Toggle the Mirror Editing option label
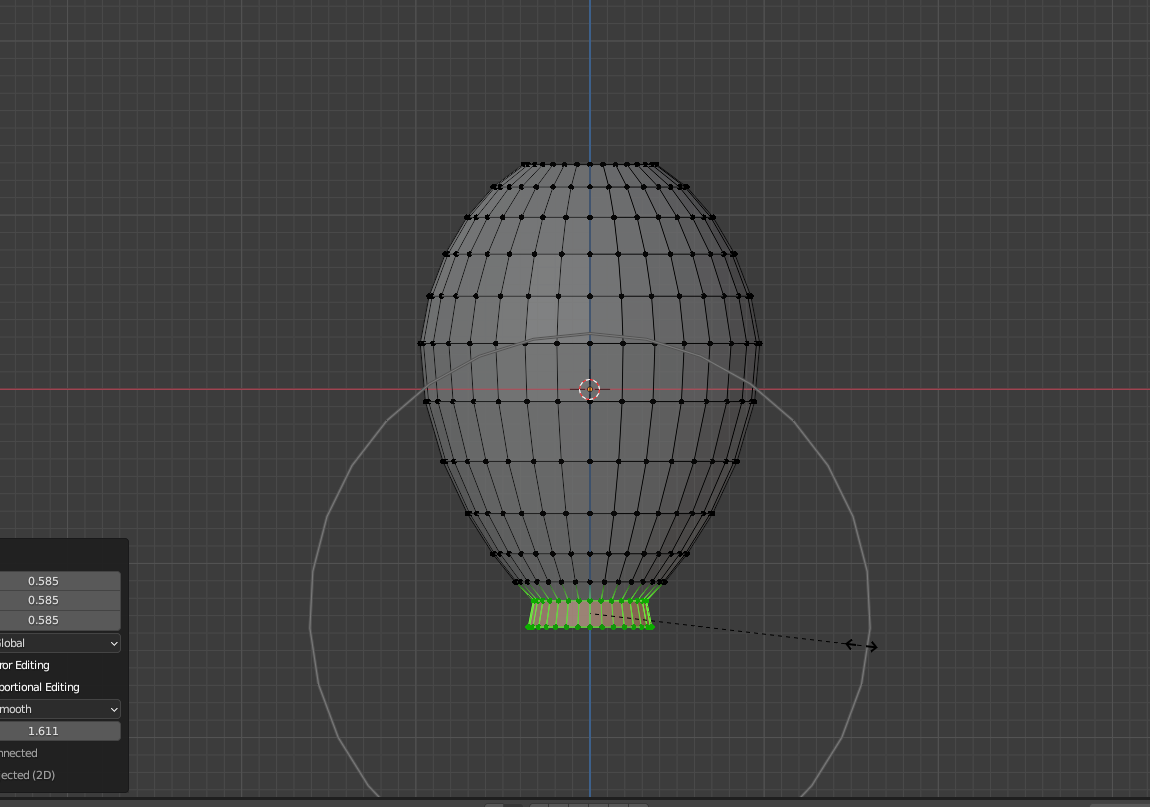The image size is (1150, 807). pyautogui.click(x=25, y=665)
